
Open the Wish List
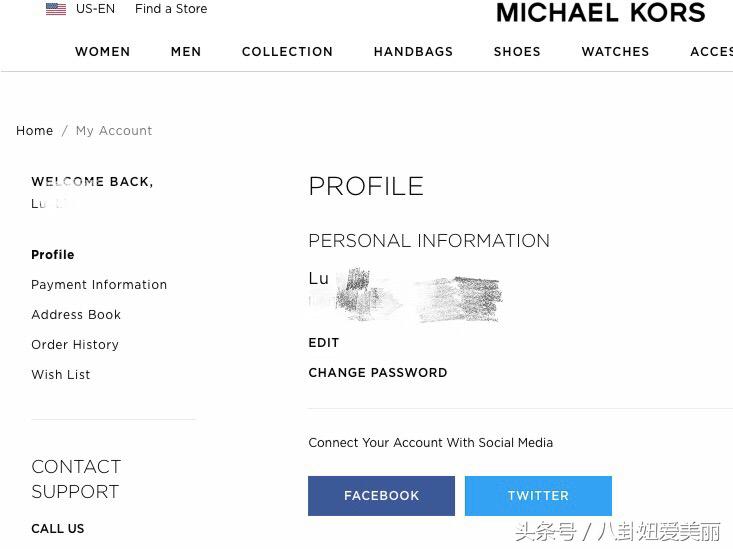coord(61,375)
